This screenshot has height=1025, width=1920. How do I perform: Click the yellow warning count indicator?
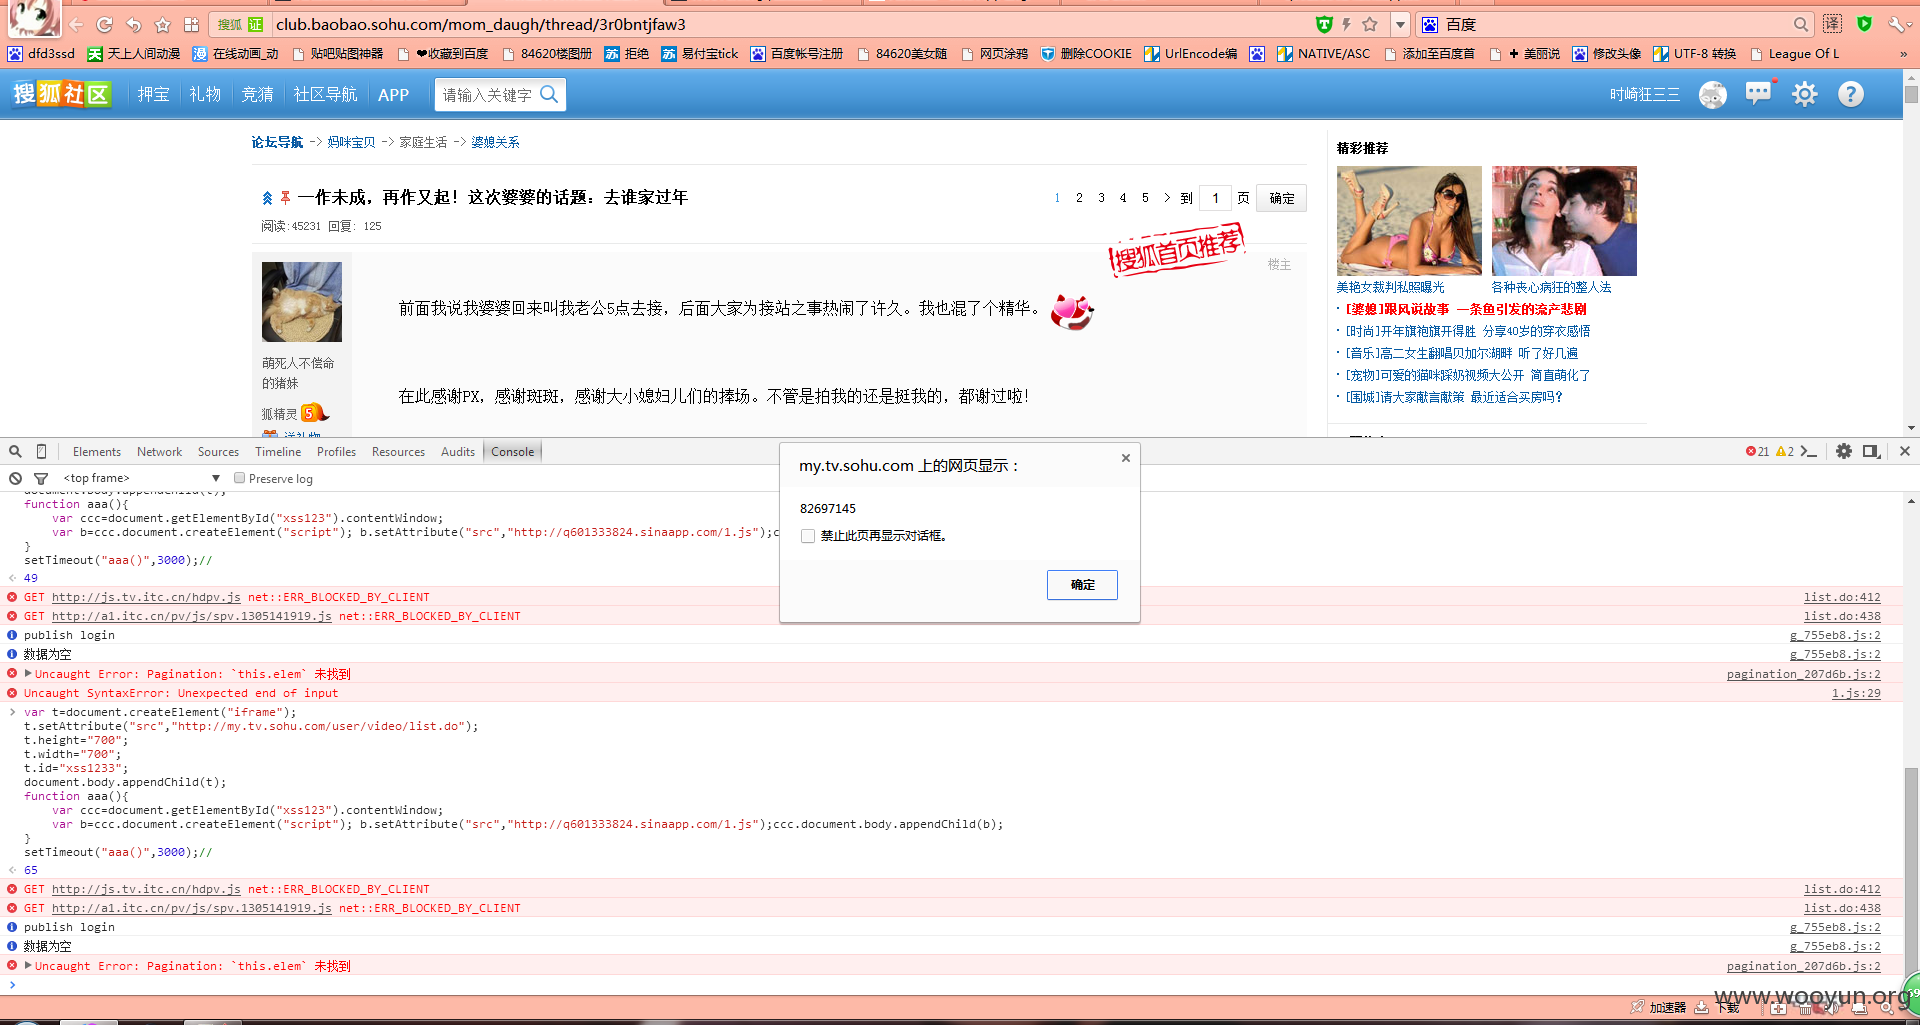[x=1785, y=452]
